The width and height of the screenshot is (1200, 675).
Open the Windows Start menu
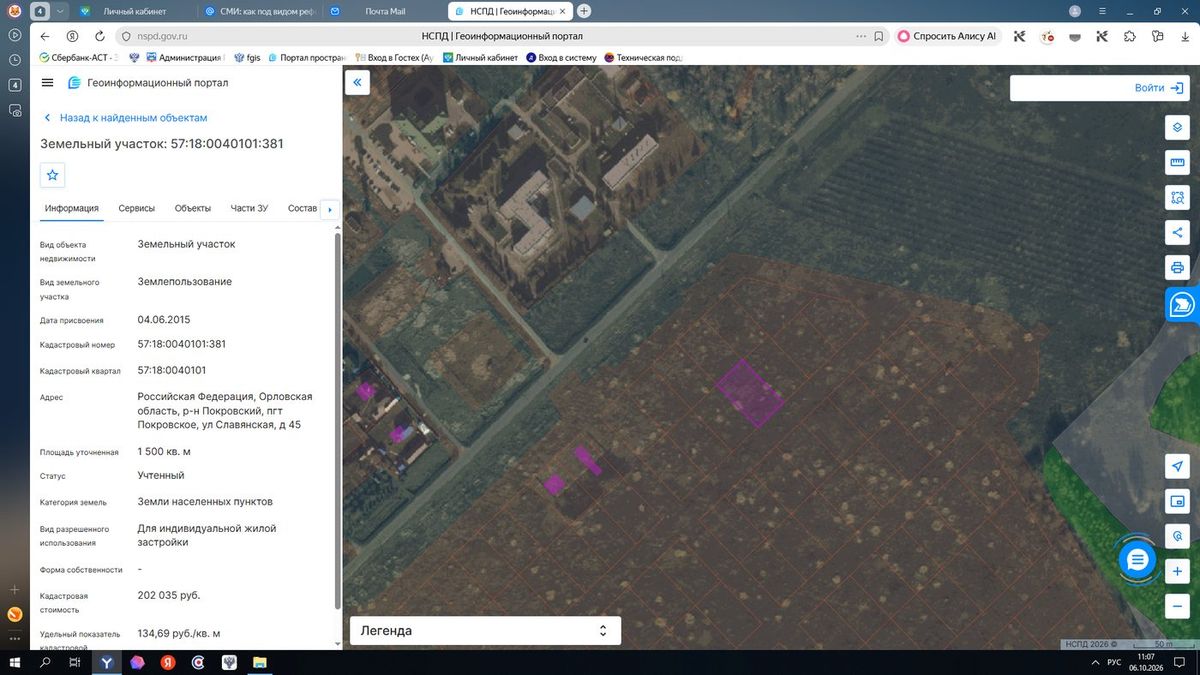click(x=15, y=662)
